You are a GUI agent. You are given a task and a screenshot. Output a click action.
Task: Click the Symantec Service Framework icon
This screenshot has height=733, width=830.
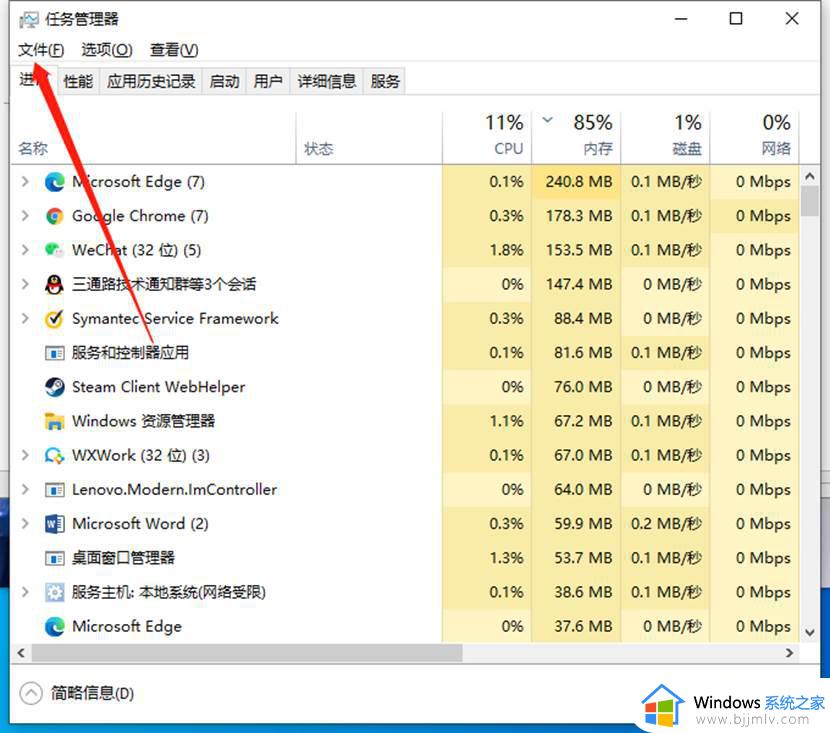(x=55, y=319)
